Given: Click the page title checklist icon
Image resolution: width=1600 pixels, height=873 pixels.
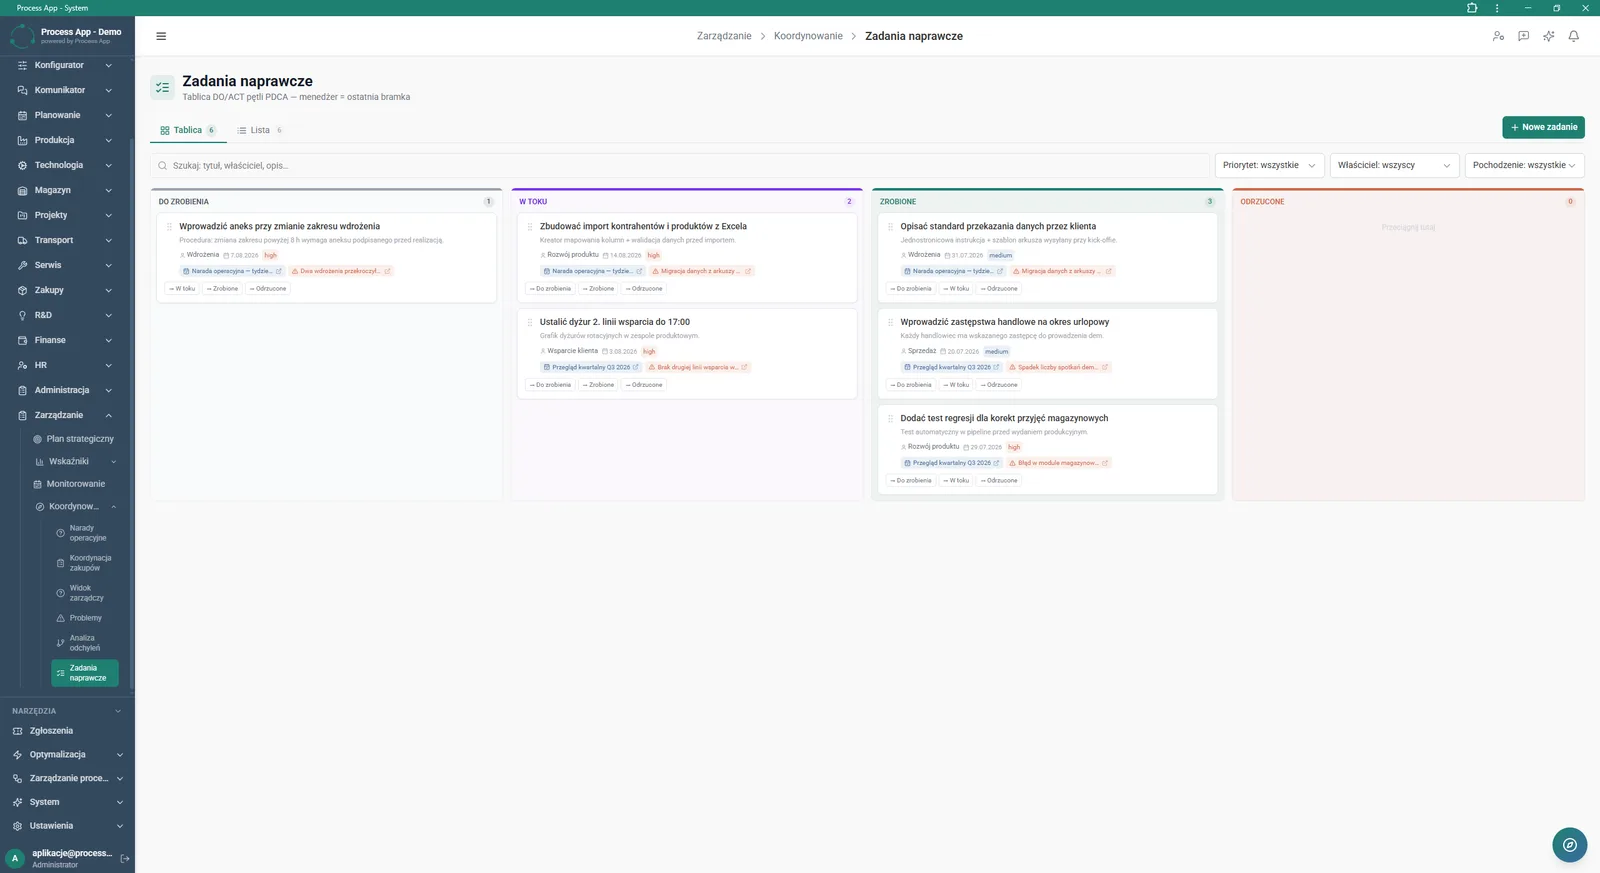Looking at the screenshot, I should (x=163, y=88).
